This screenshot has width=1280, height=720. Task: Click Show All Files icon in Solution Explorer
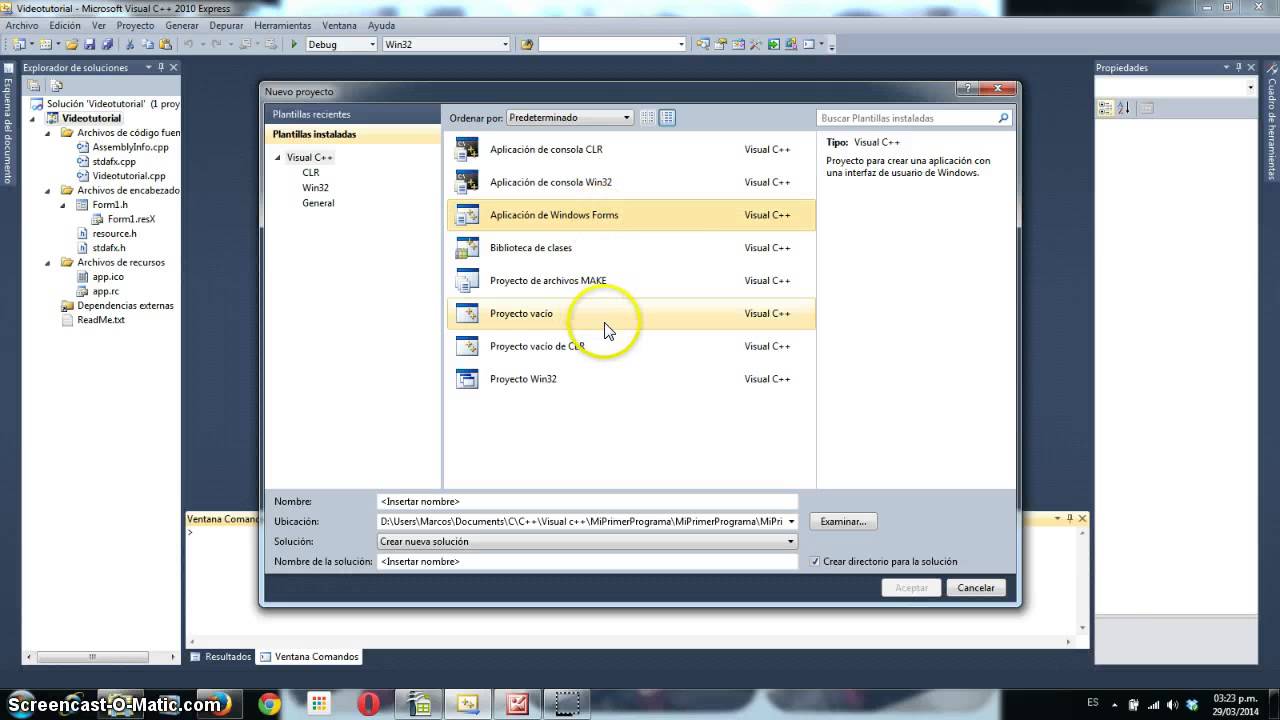[x=57, y=86]
